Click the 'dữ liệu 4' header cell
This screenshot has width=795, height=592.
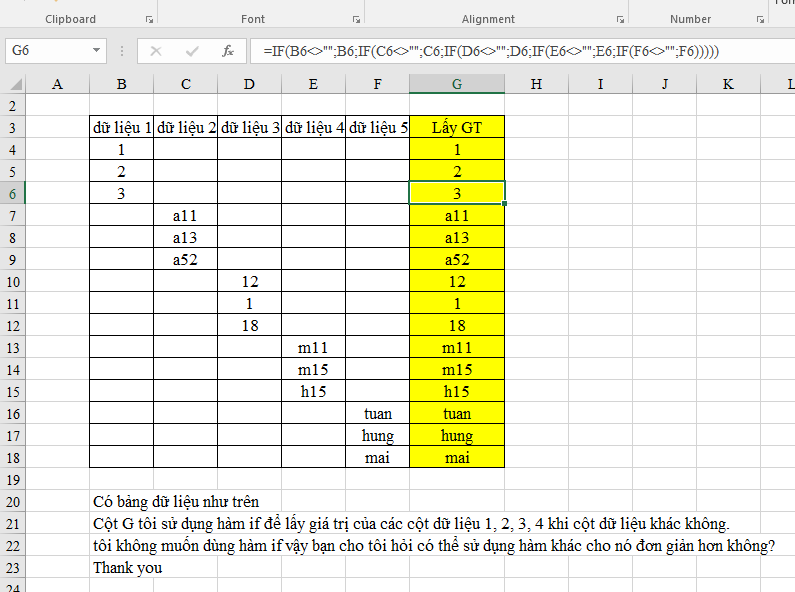[x=313, y=127]
